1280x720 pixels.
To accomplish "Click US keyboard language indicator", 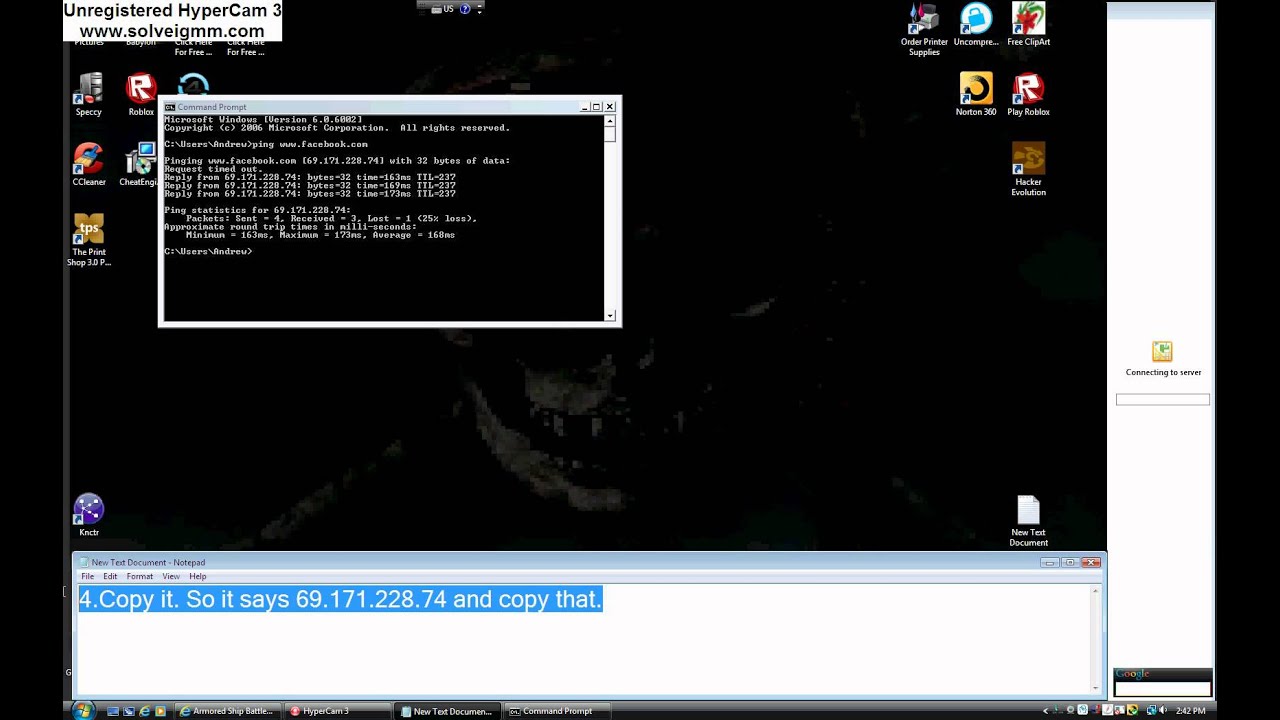I will click(x=442, y=9).
